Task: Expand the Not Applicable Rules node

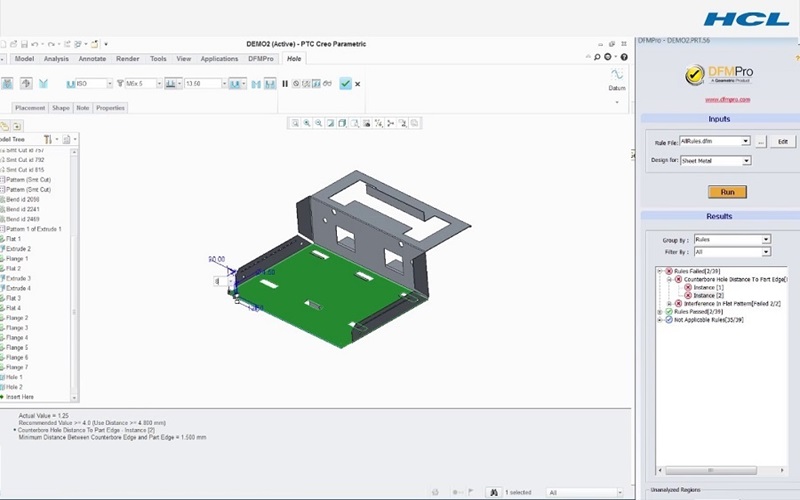Action: [660, 320]
